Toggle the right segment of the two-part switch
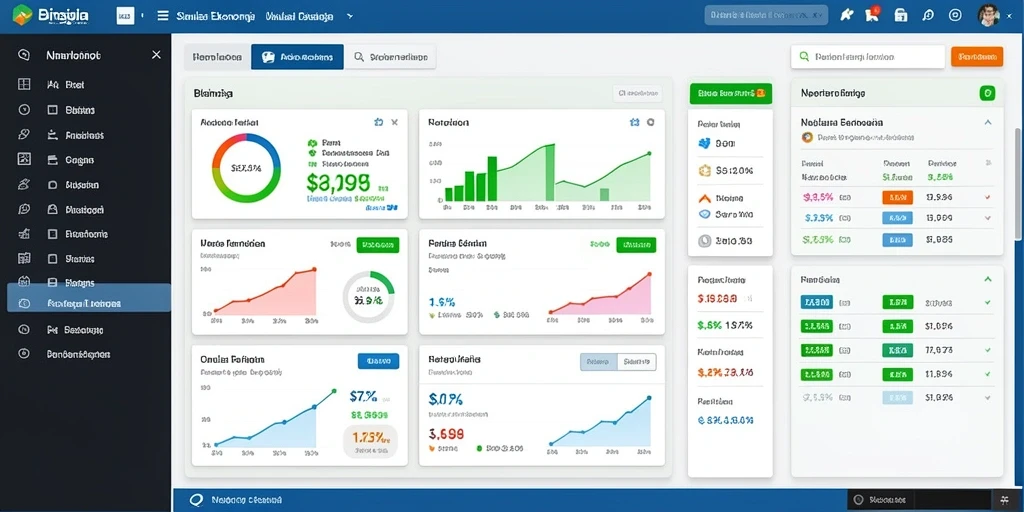The width and height of the screenshot is (1024, 512). [x=637, y=361]
